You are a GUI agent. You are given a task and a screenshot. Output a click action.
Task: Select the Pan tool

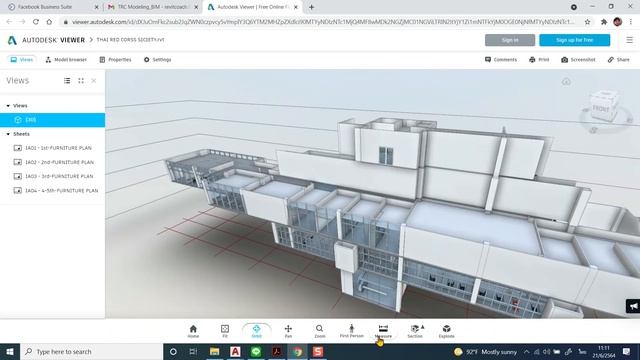(x=288, y=331)
